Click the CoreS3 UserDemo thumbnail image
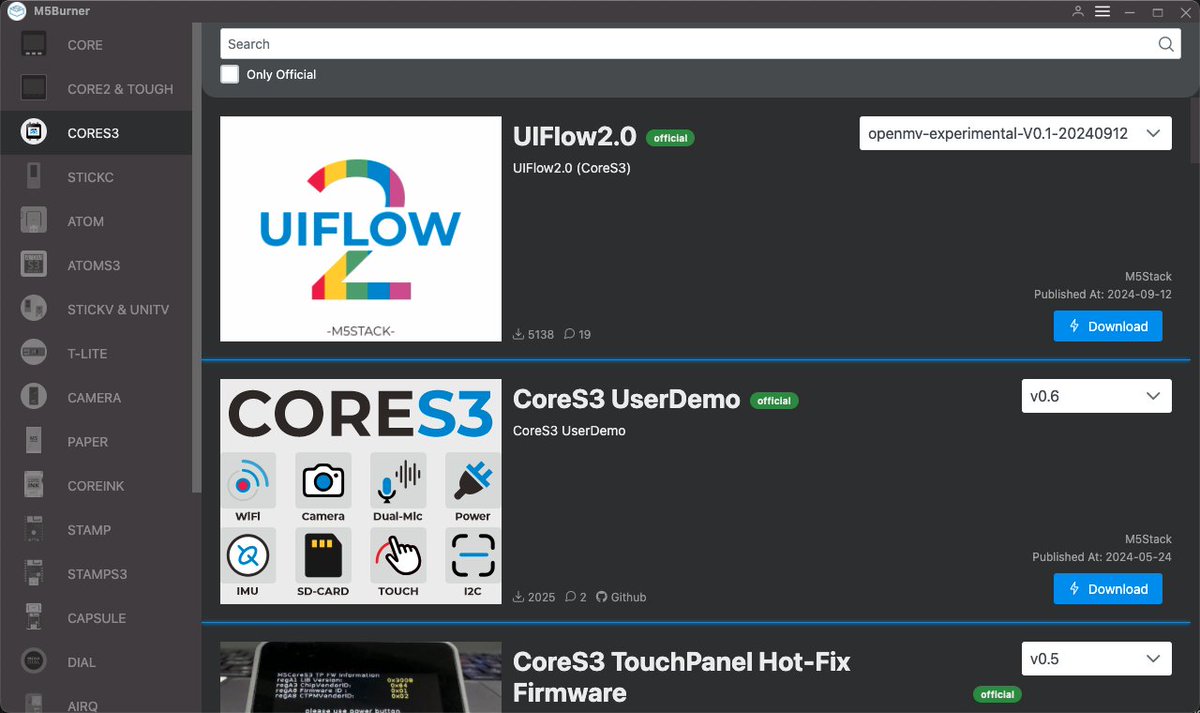Image resolution: width=1200 pixels, height=713 pixels. click(x=360, y=492)
